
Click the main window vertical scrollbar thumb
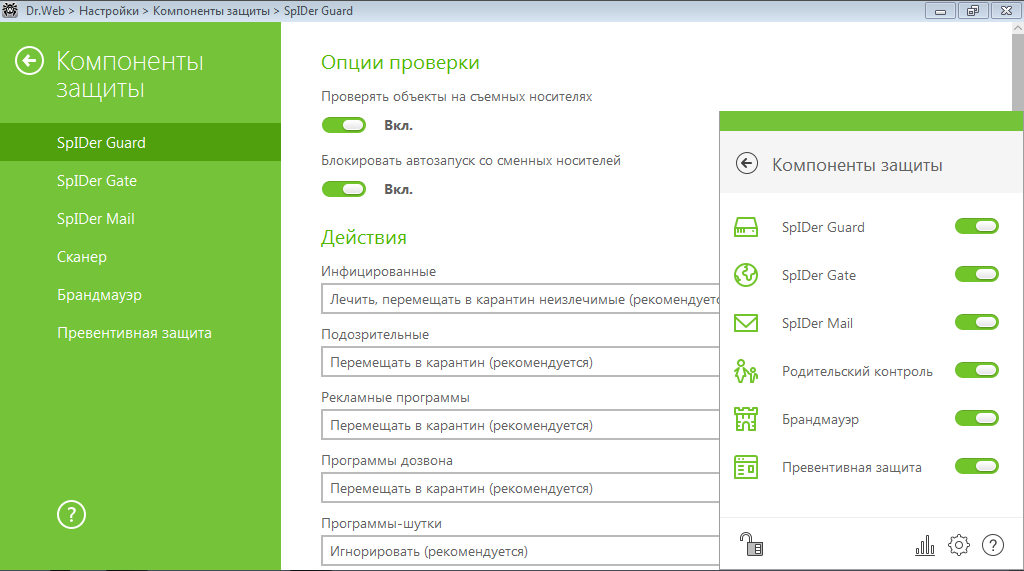[x=1017, y=73]
